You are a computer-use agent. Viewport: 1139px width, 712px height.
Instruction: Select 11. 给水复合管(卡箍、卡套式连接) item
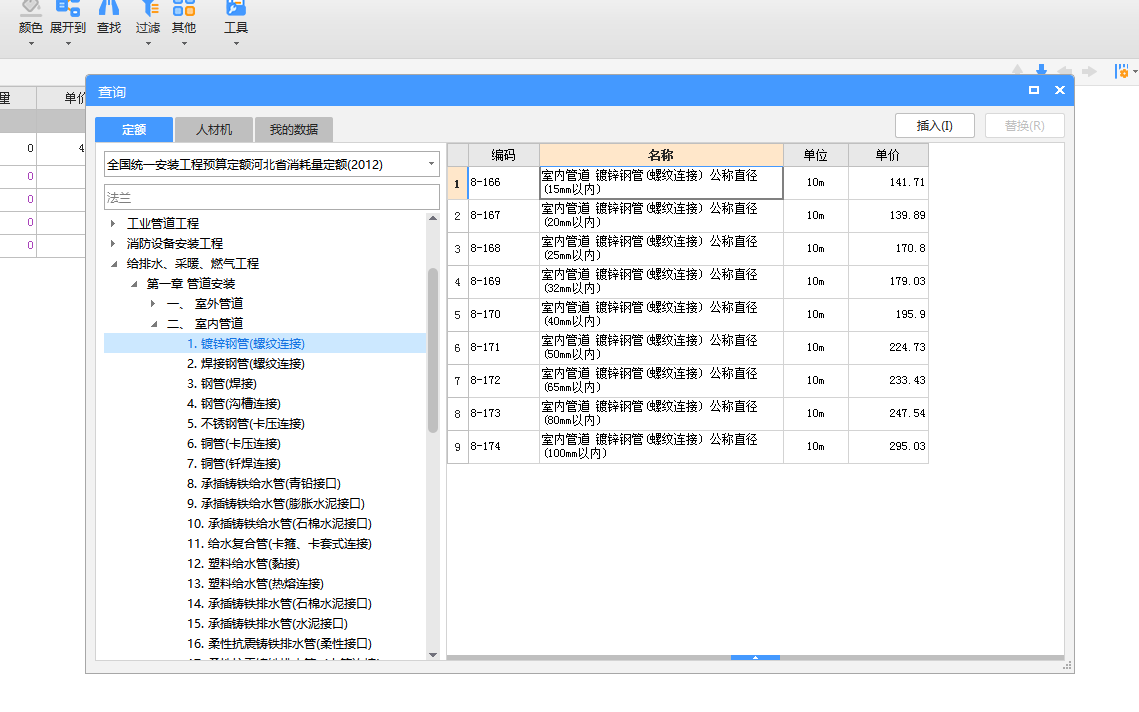(x=279, y=543)
